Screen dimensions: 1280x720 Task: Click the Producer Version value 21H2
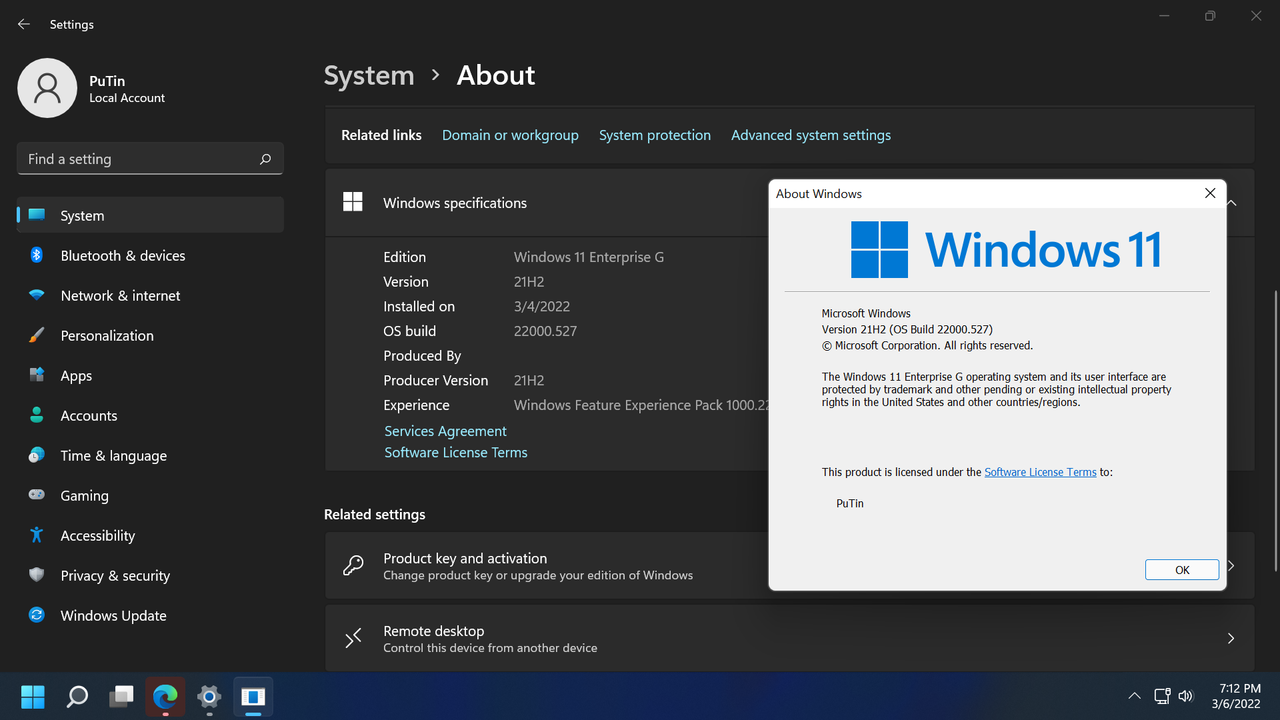tap(529, 380)
